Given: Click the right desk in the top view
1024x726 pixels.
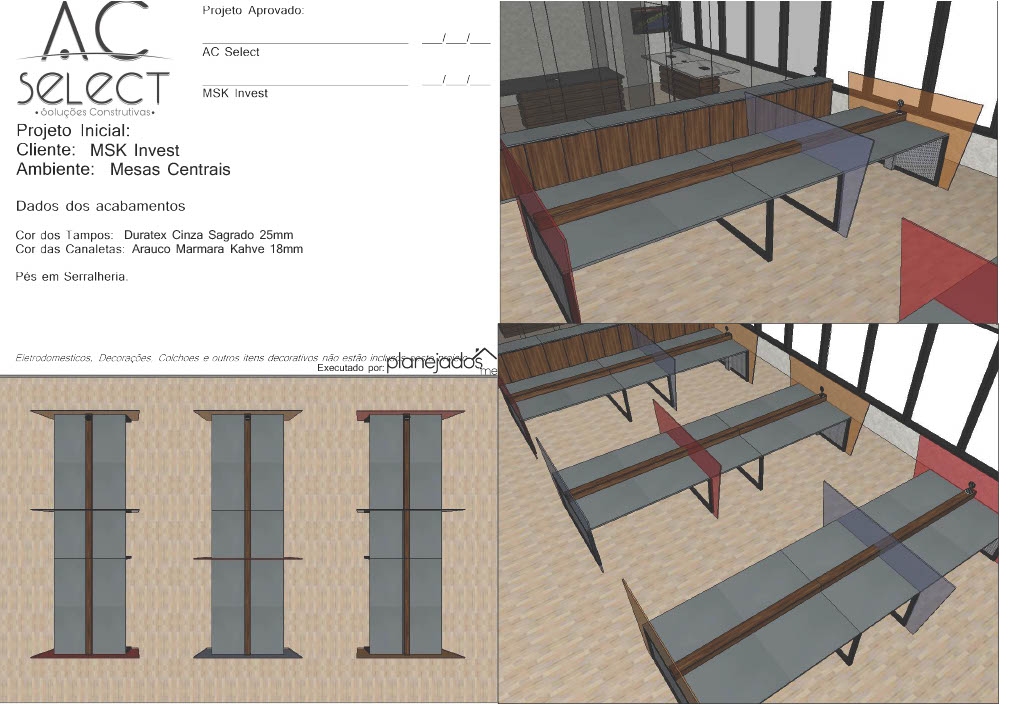Looking at the screenshot, I should pyautogui.click(x=407, y=535).
